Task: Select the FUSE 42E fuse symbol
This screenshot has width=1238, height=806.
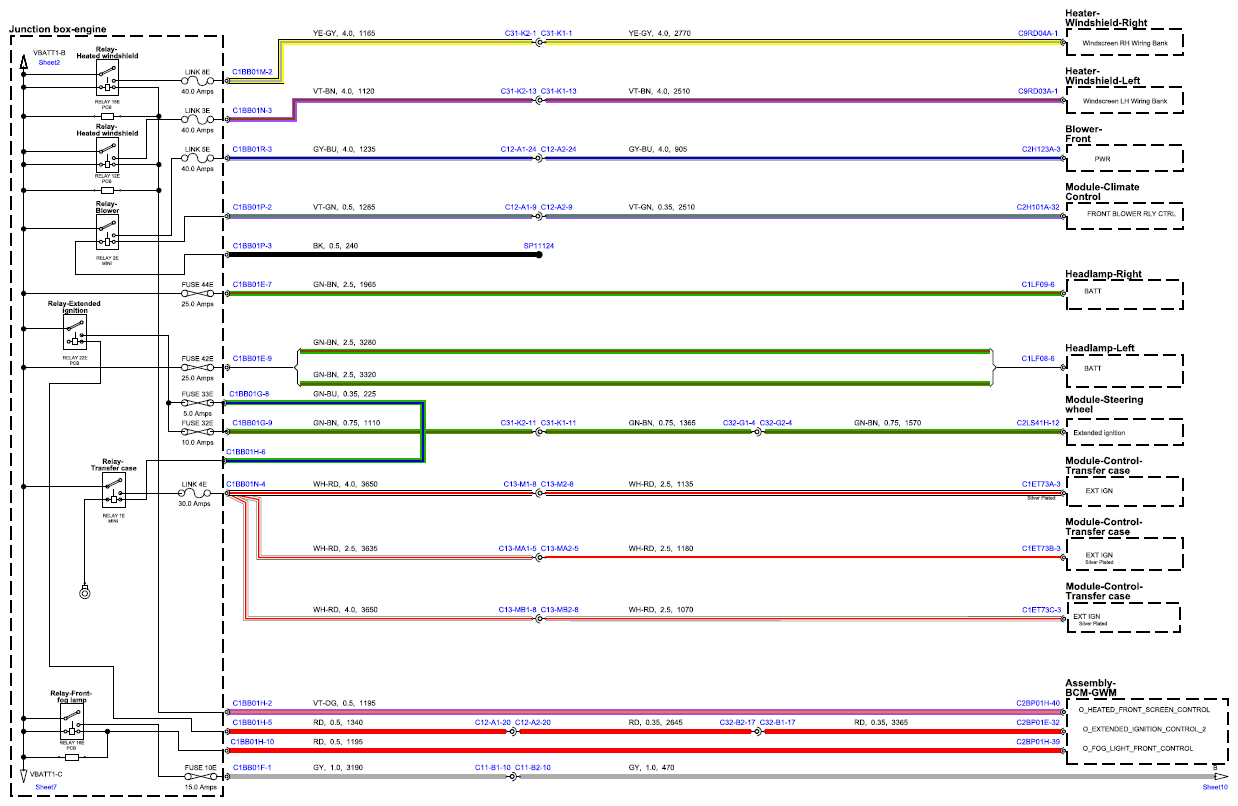Action: [197, 368]
